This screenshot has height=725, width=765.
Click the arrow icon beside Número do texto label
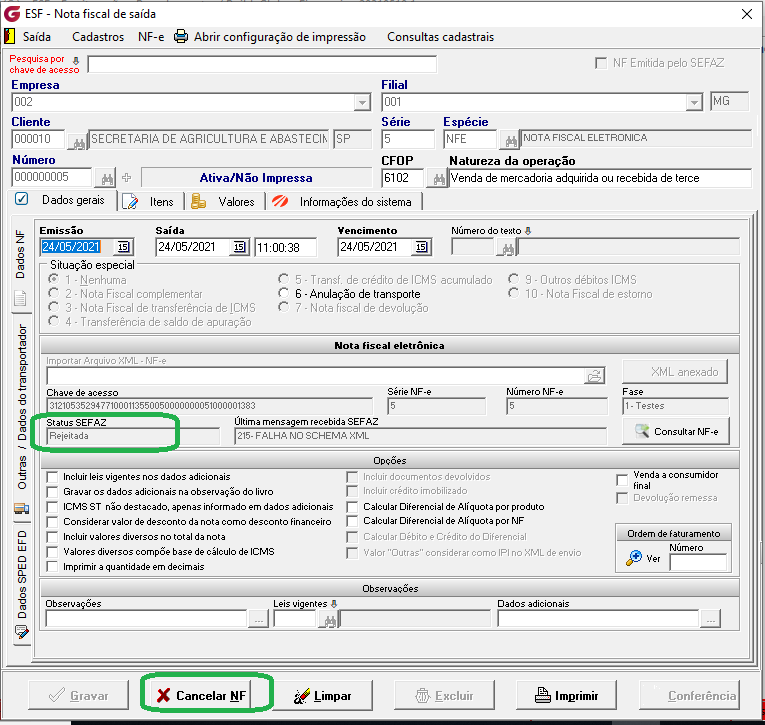pyautogui.click(x=528, y=230)
